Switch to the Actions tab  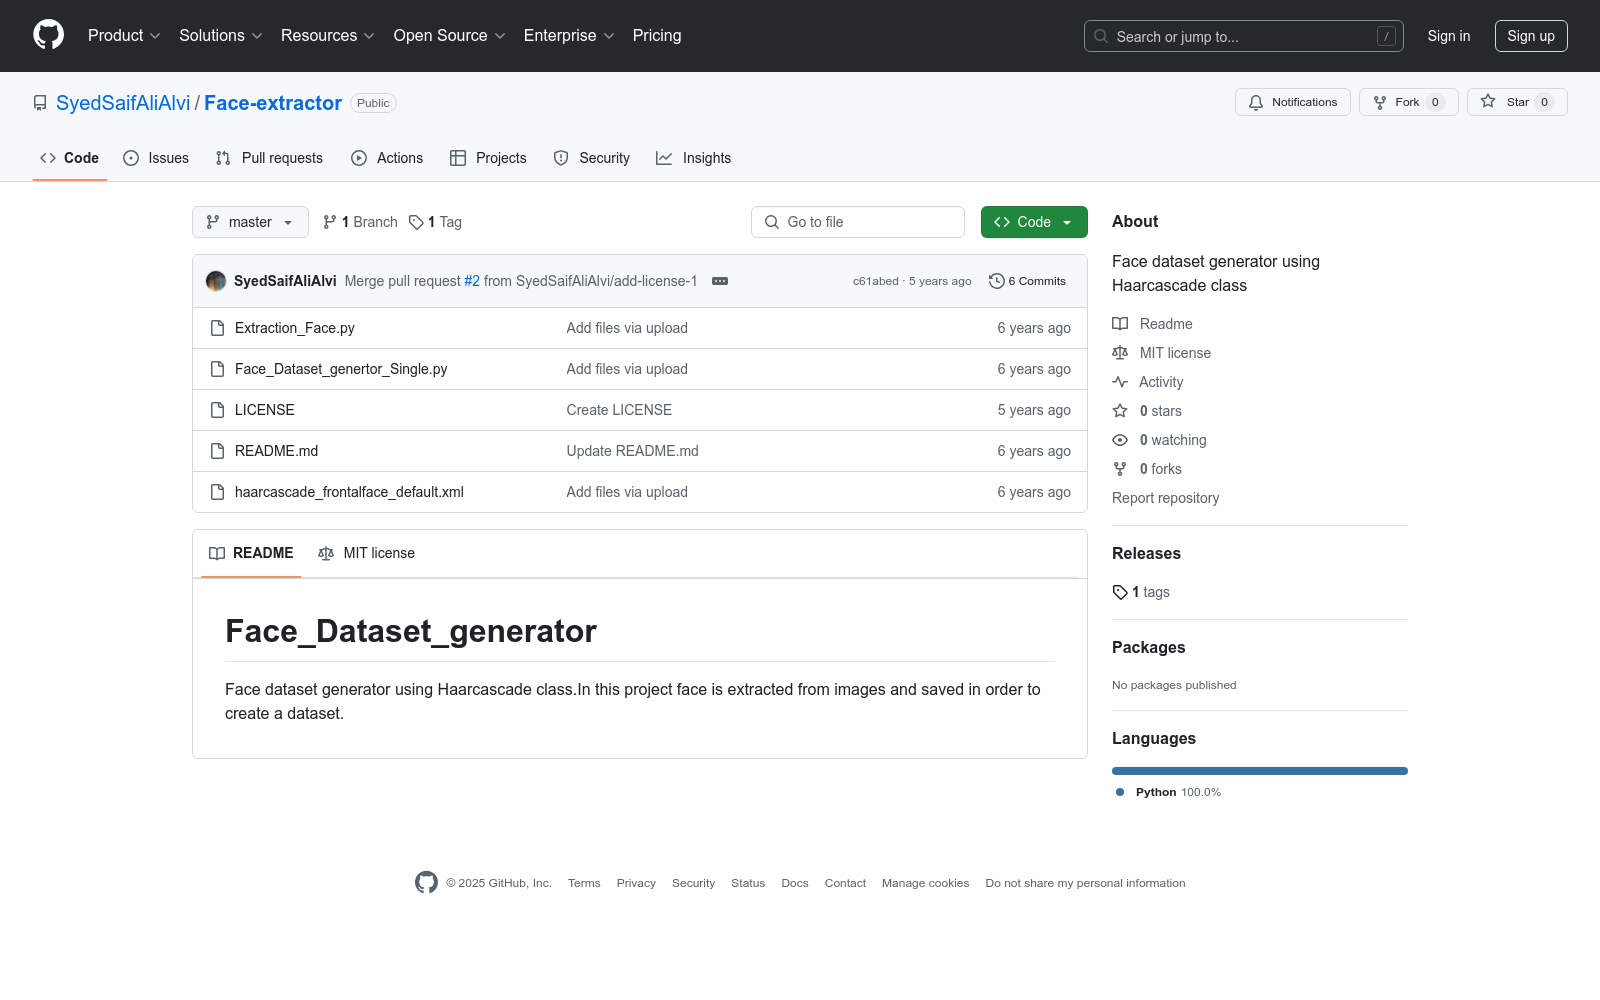coord(387,158)
